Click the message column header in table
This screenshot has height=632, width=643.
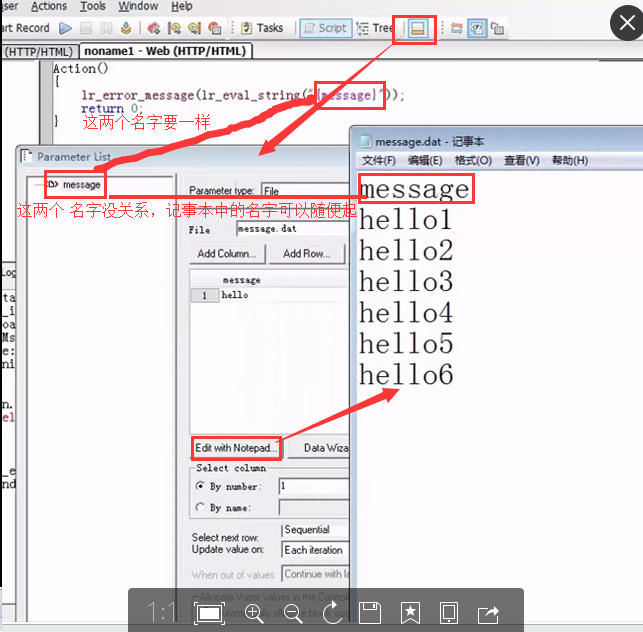(242, 280)
